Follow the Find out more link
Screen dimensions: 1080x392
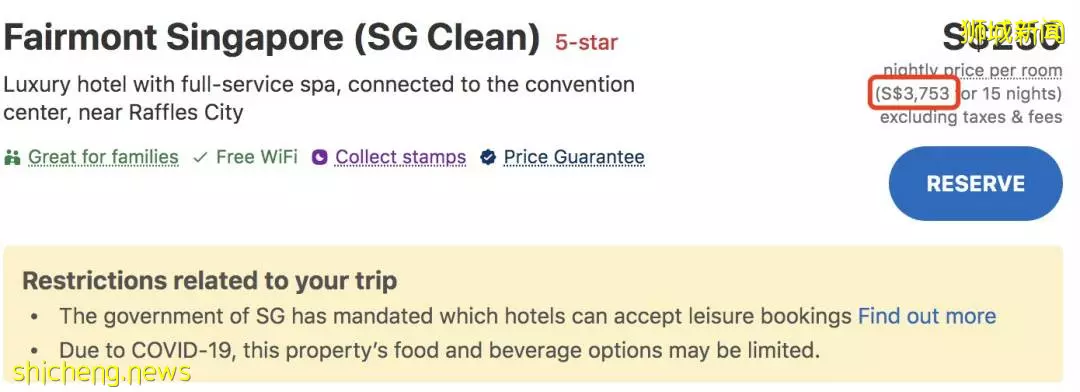[x=926, y=316]
